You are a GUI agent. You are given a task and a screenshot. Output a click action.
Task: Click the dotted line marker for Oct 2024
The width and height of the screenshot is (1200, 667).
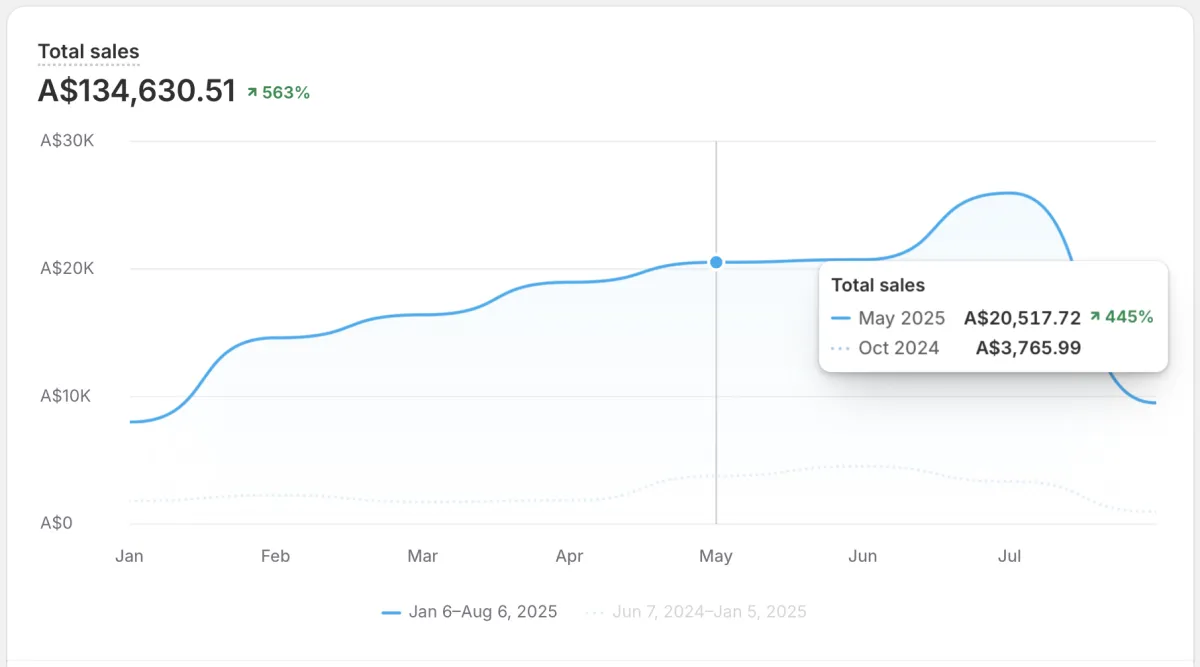pyautogui.click(x=840, y=348)
